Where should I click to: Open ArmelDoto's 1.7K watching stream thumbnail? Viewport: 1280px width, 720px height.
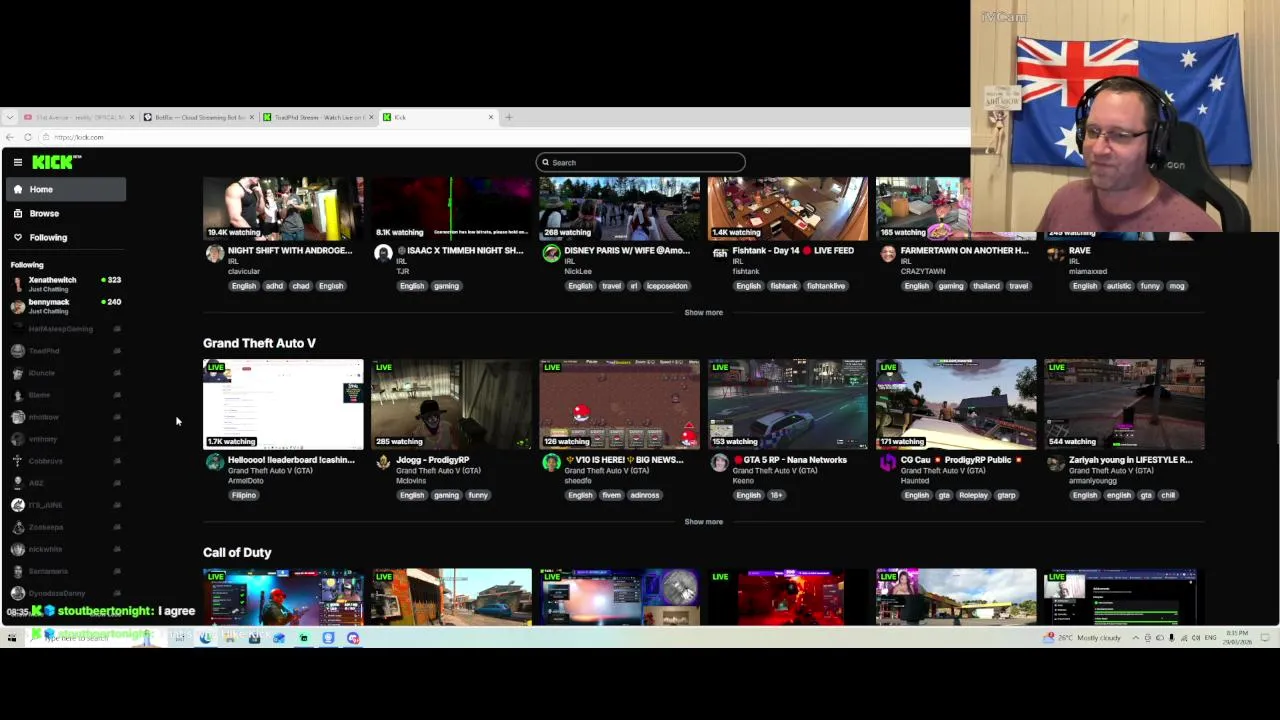[x=283, y=404]
